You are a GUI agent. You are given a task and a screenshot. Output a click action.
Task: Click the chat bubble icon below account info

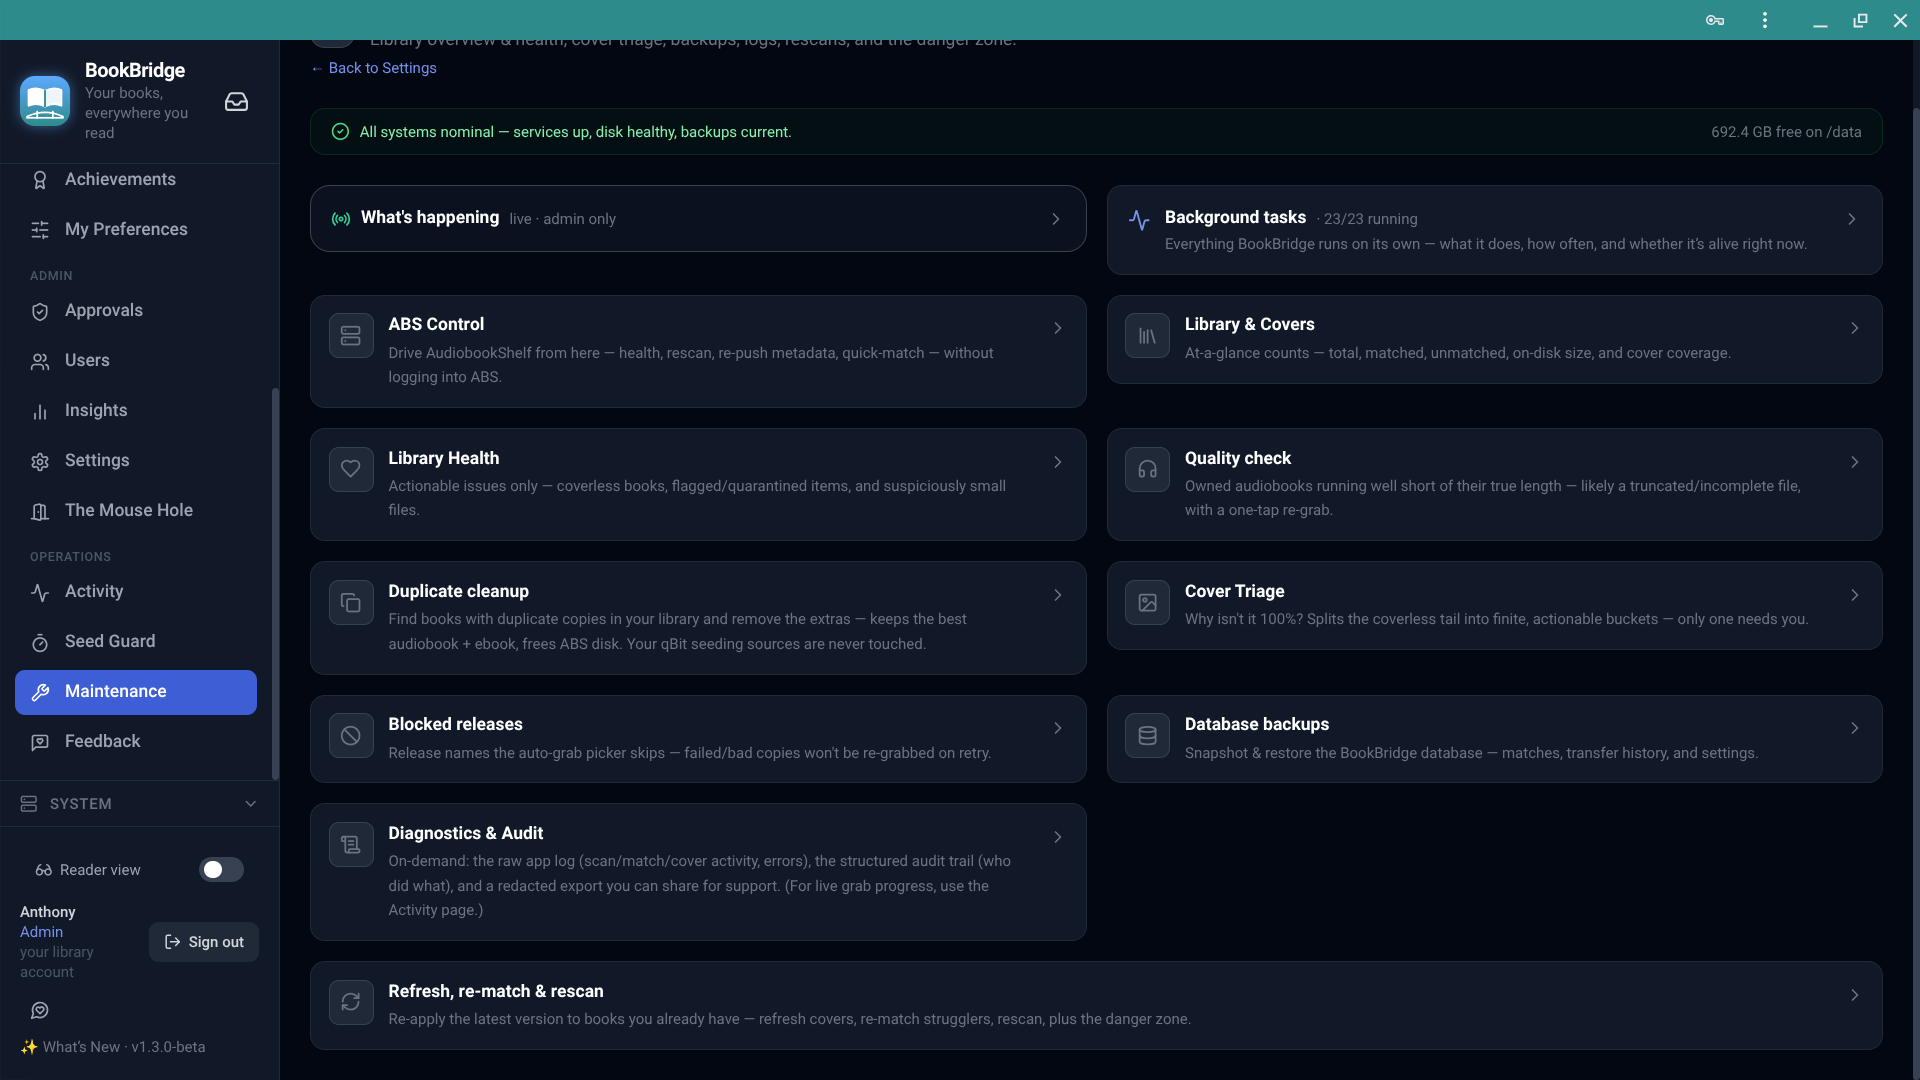[x=40, y=1011]
